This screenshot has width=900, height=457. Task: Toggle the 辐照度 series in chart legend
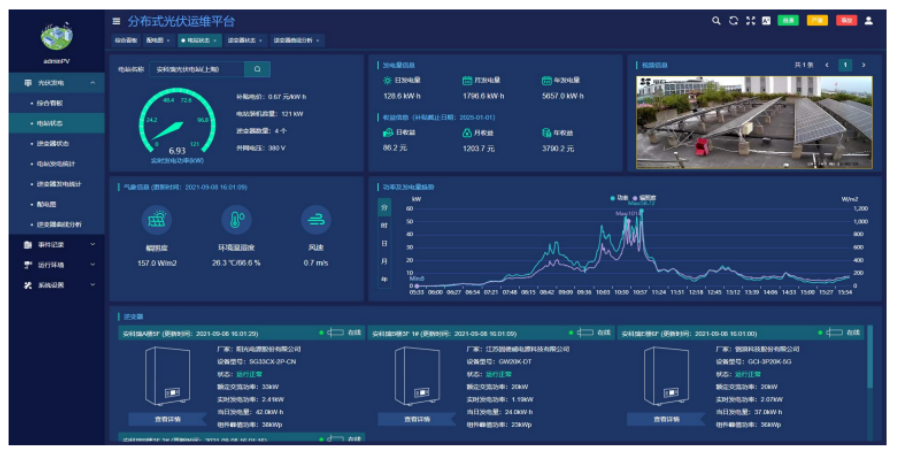click(x=645, y=198)
